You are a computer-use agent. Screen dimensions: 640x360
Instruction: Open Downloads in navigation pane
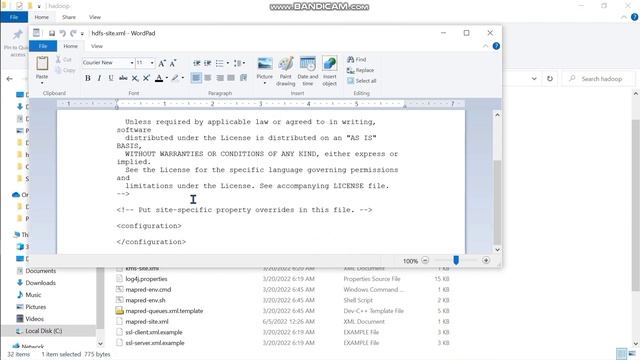click(x=40, y=283)
